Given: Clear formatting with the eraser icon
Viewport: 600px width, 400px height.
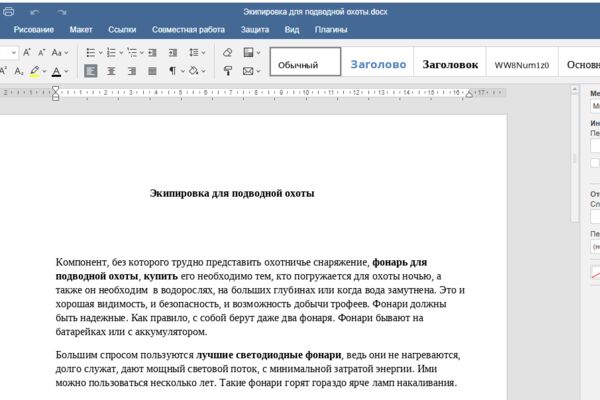Looking at the screenshot, I should (x=227, y=52).
